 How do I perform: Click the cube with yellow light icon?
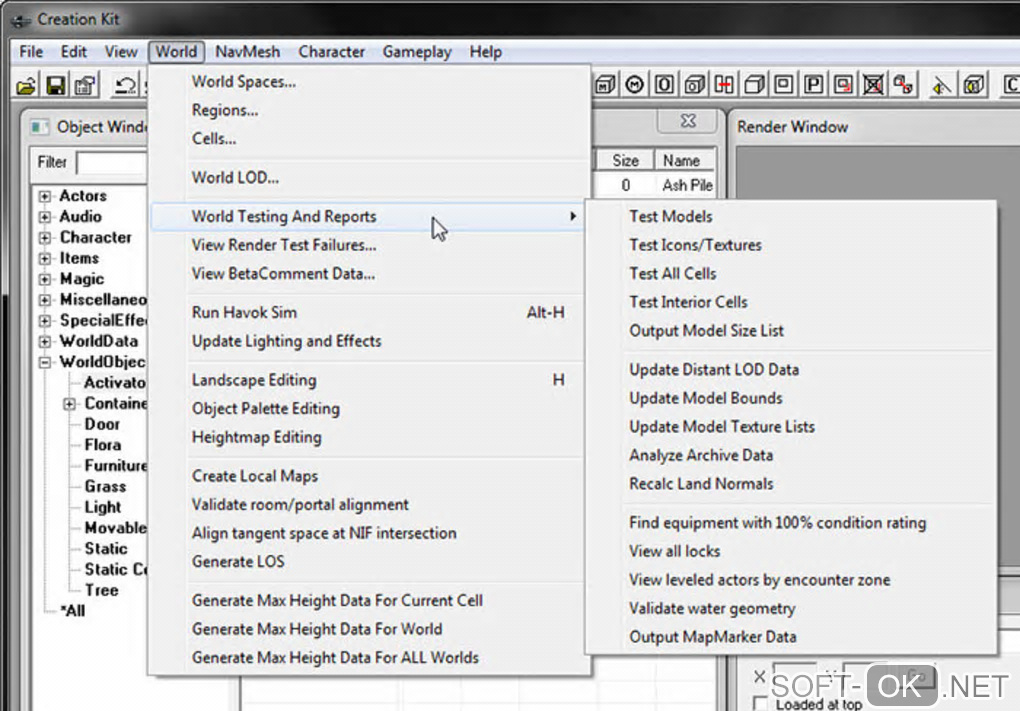[974, 85]
